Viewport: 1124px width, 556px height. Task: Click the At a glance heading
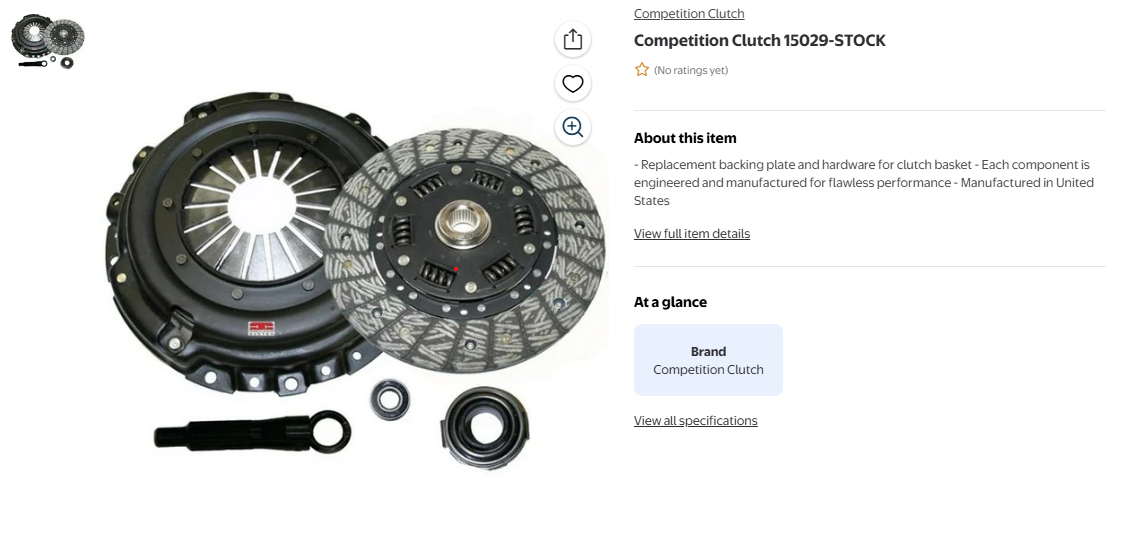[670, 302]
